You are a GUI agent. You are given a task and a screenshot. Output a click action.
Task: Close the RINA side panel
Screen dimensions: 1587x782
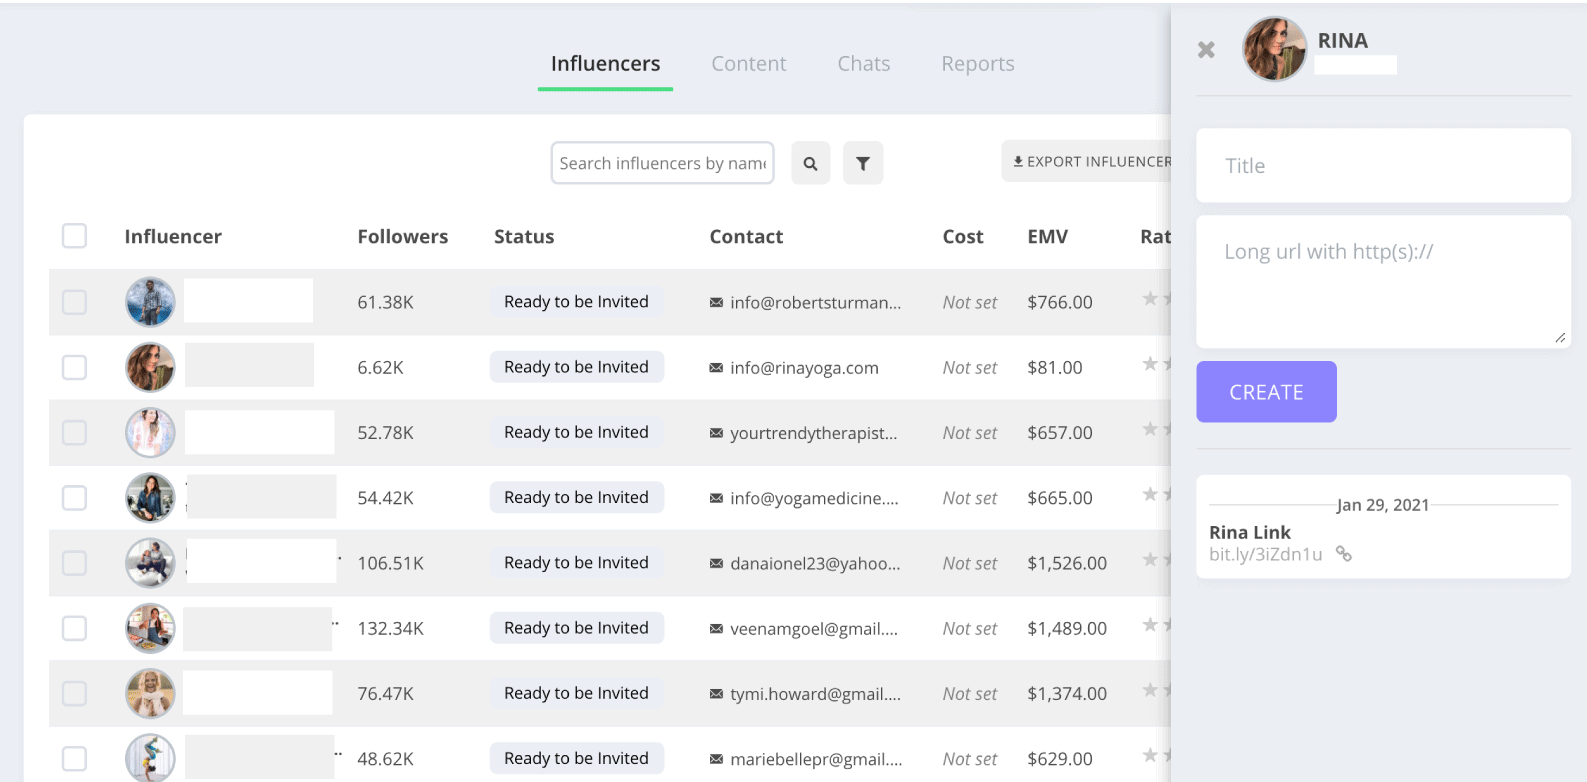point(1206,50)
